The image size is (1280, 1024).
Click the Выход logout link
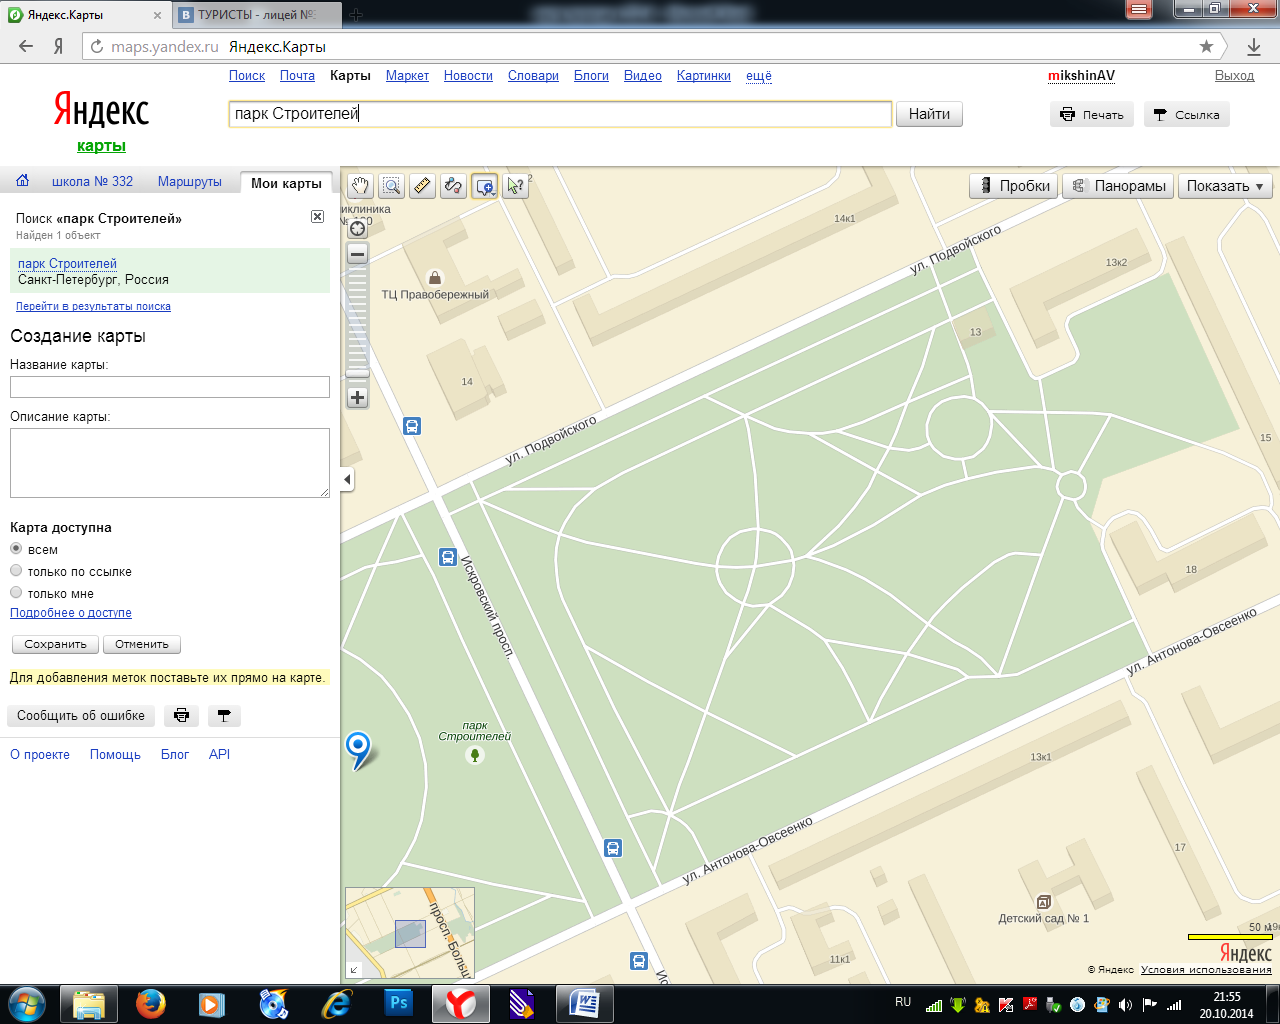pyautogui.click(x=1234, y=76)
